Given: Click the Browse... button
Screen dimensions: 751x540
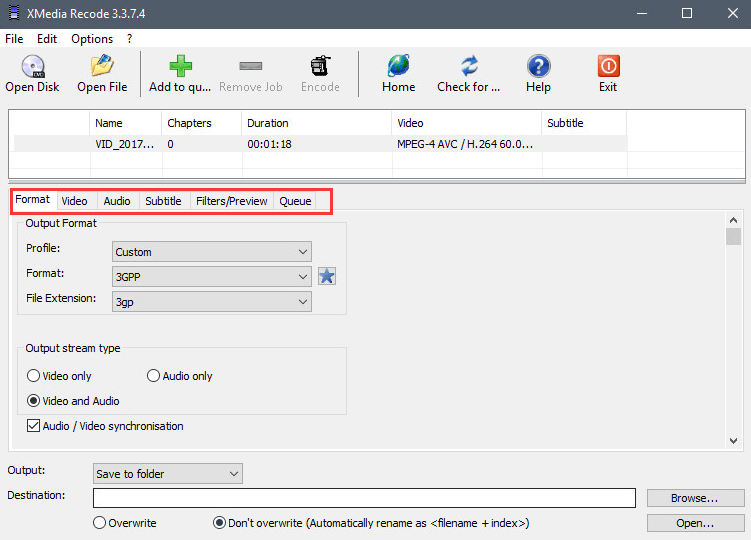Looking at the screenshot, I should click(x=695, y=498).
